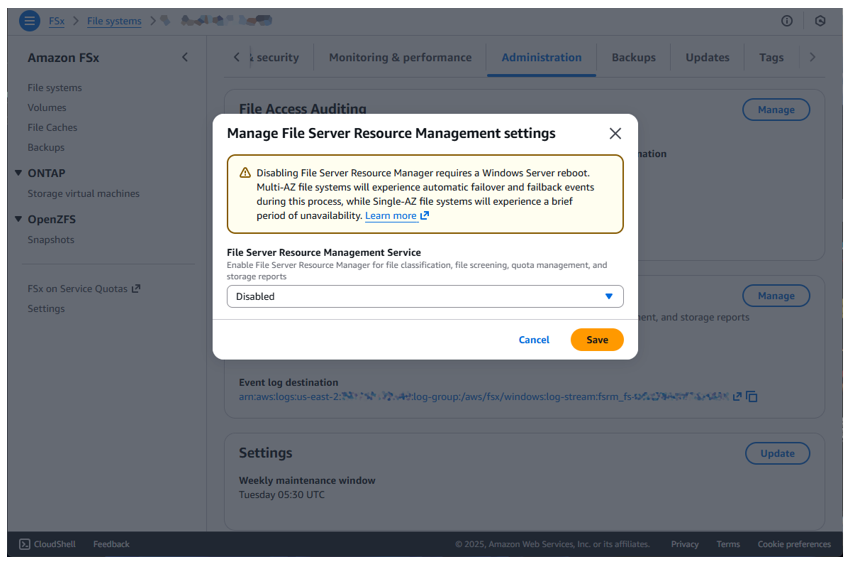Open Settings in the sidebar
Viewport: 852px width, 563px height.
46,309
